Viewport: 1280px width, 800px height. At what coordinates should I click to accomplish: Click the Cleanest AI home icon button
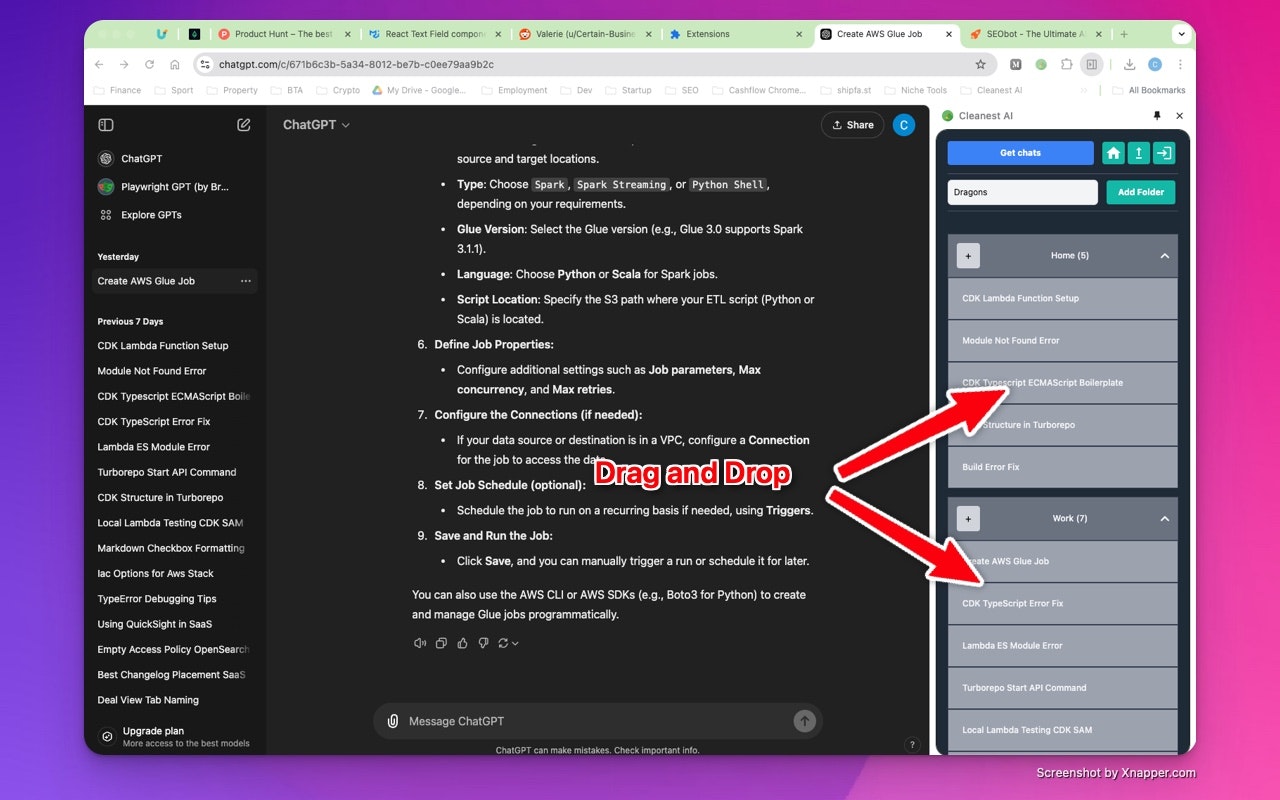point(1113,153)
